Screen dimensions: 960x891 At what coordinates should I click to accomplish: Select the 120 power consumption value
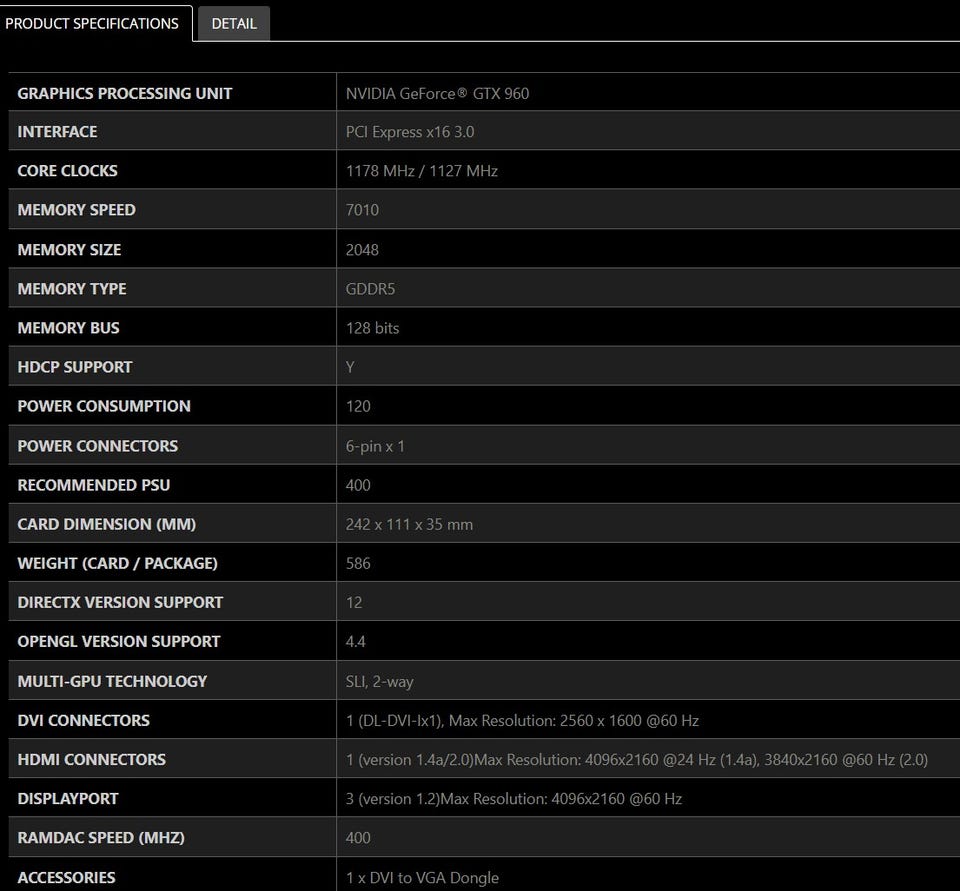pos(358,407)
